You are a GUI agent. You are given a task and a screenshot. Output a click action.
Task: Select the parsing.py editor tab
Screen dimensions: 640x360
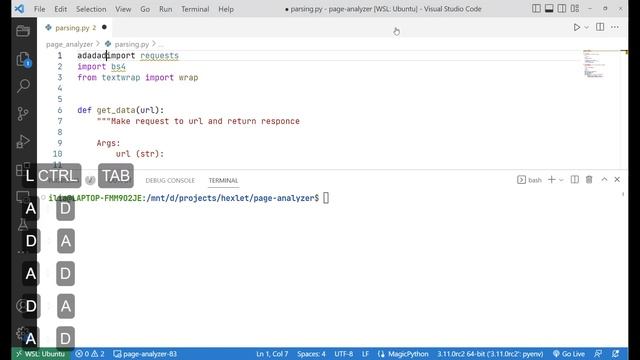click(76, 28)
